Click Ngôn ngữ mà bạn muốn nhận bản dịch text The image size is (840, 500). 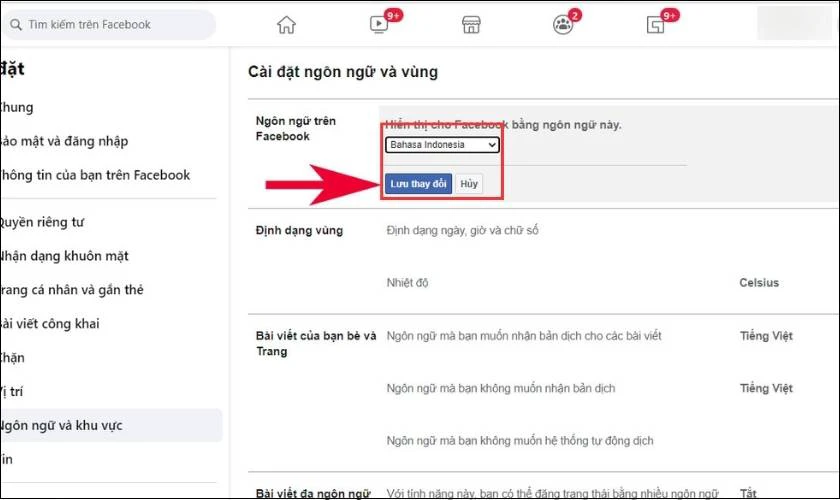(x=524, y=335)
